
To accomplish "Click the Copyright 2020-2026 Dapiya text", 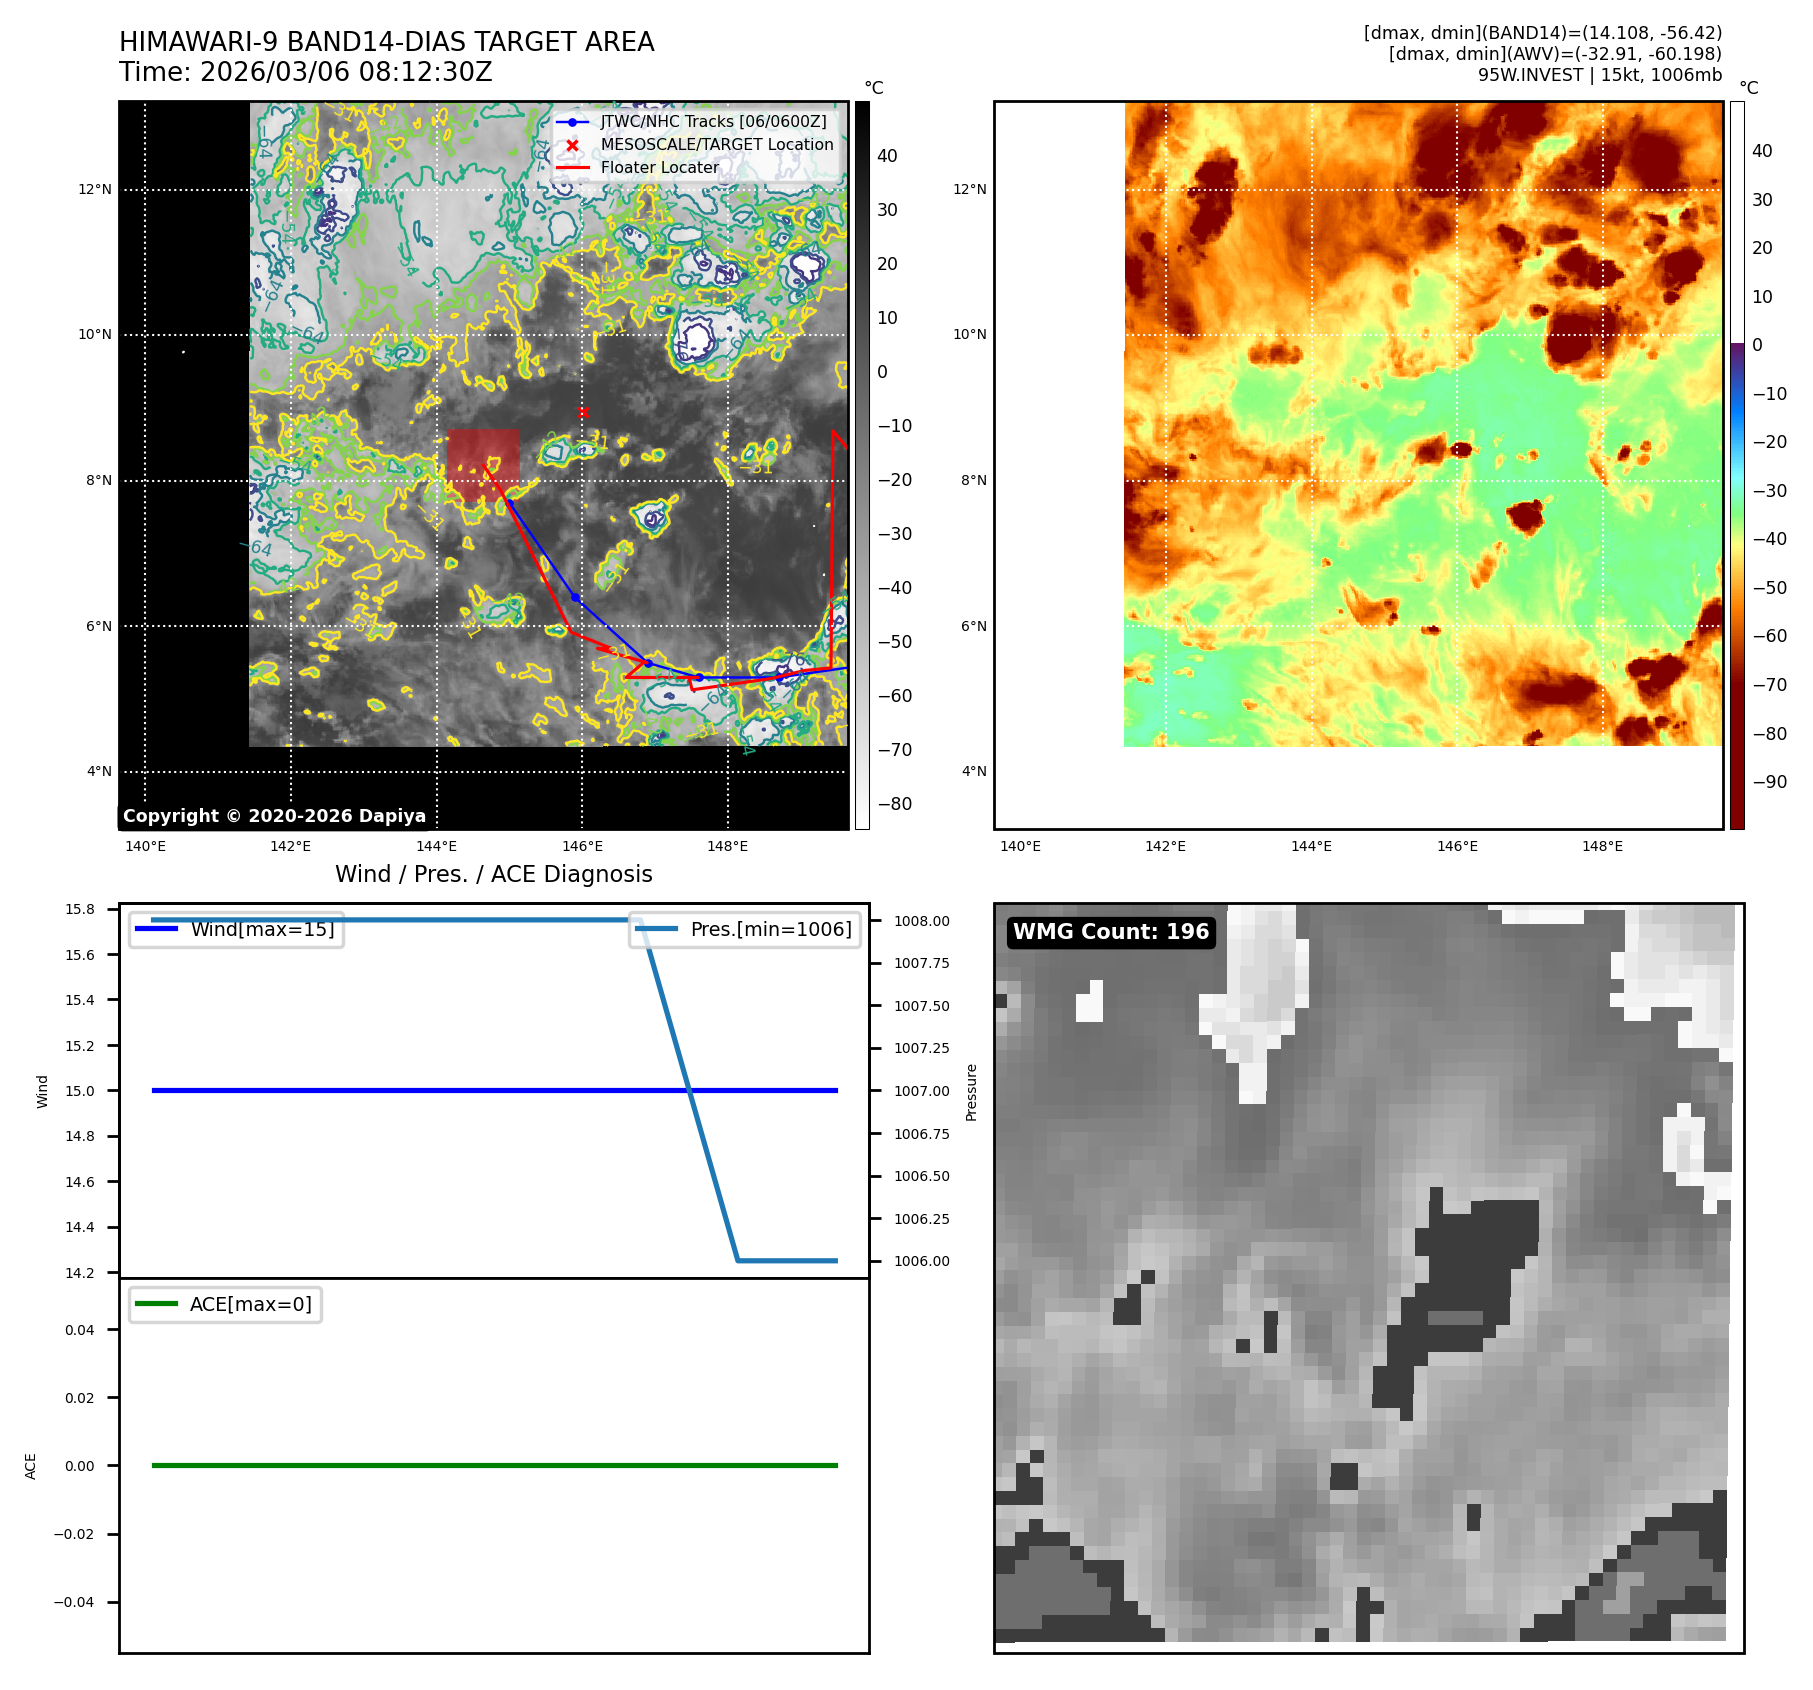I will coord(274,816).
